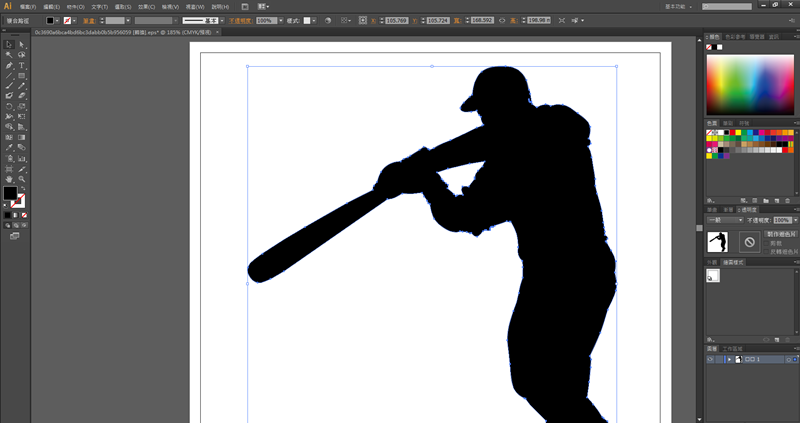Open the 文字(T) menu
The width and height of the screenshot is (800, 423).
[x=100, y=6]
